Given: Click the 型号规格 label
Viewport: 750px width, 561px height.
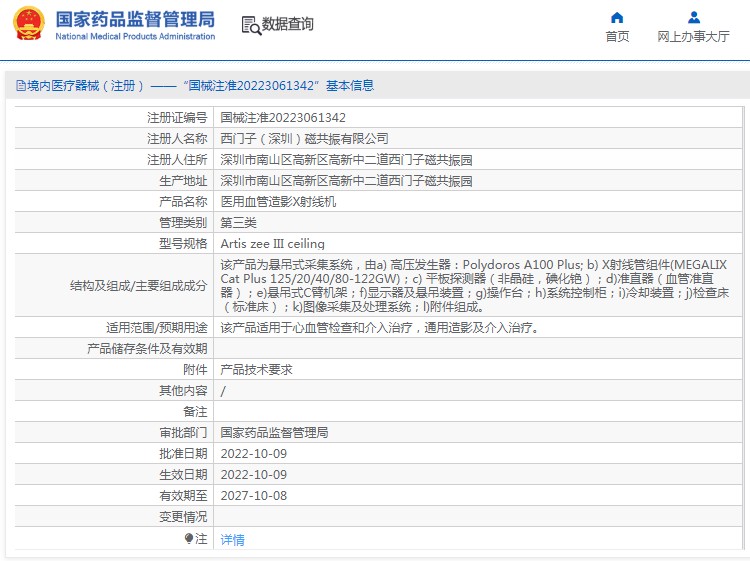Looking at the screenshot, I should [x=183, y=244].
